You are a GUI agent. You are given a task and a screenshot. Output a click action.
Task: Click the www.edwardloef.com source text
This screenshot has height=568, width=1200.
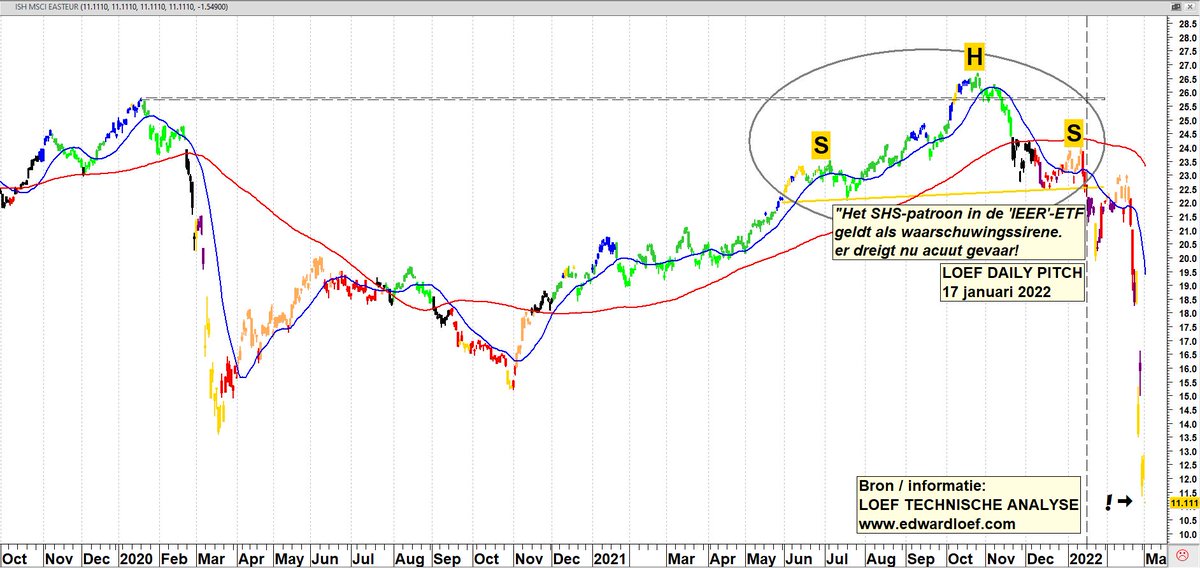coord(936,524)
